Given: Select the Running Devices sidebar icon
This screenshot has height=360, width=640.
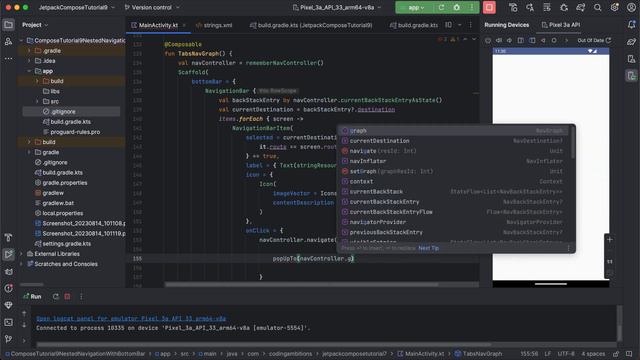Looking at the screenshot, I should coord(631,76).
